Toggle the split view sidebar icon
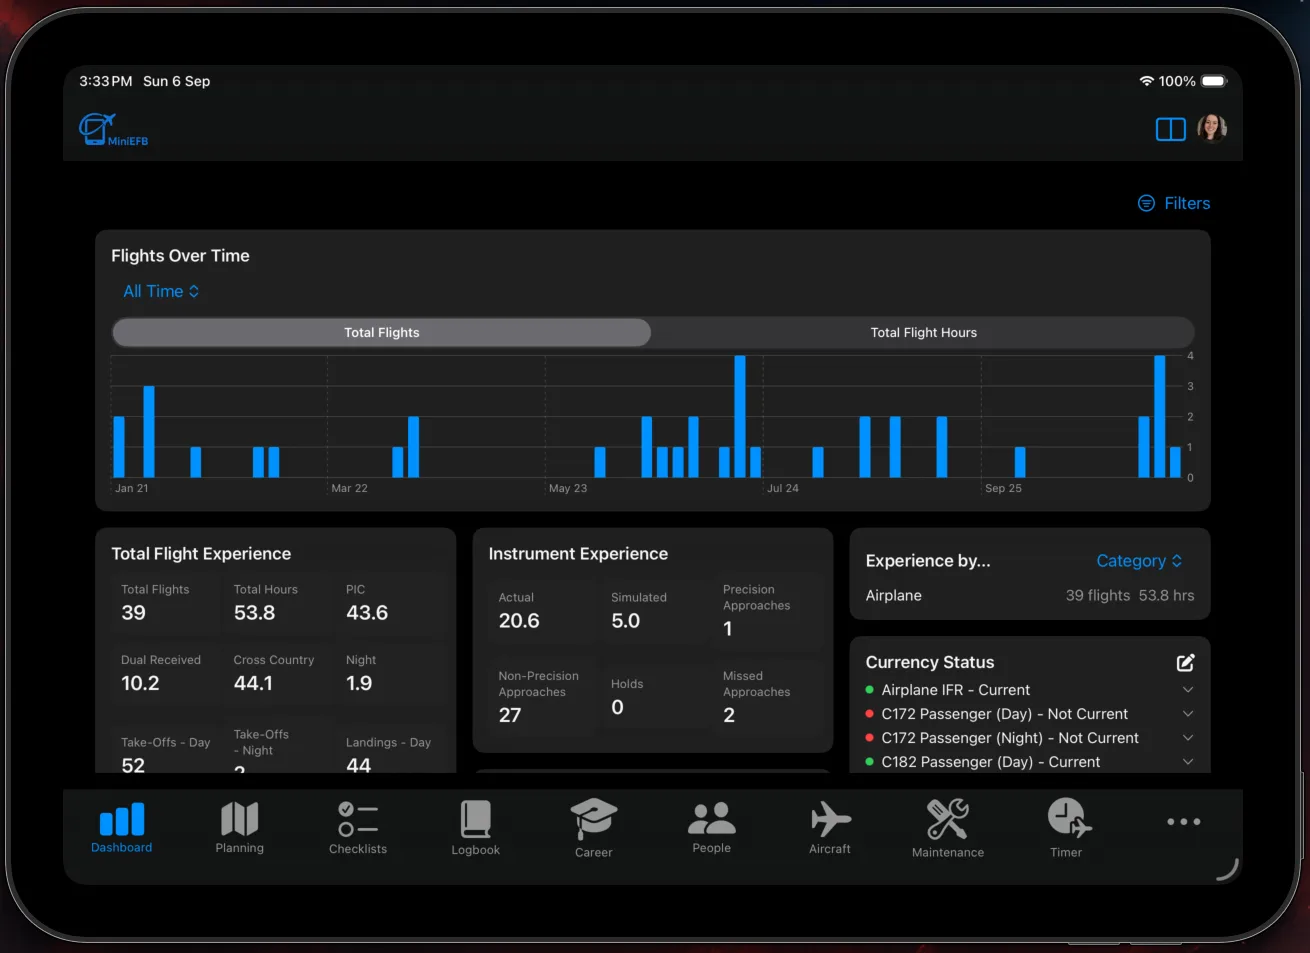 point(1170,129)
